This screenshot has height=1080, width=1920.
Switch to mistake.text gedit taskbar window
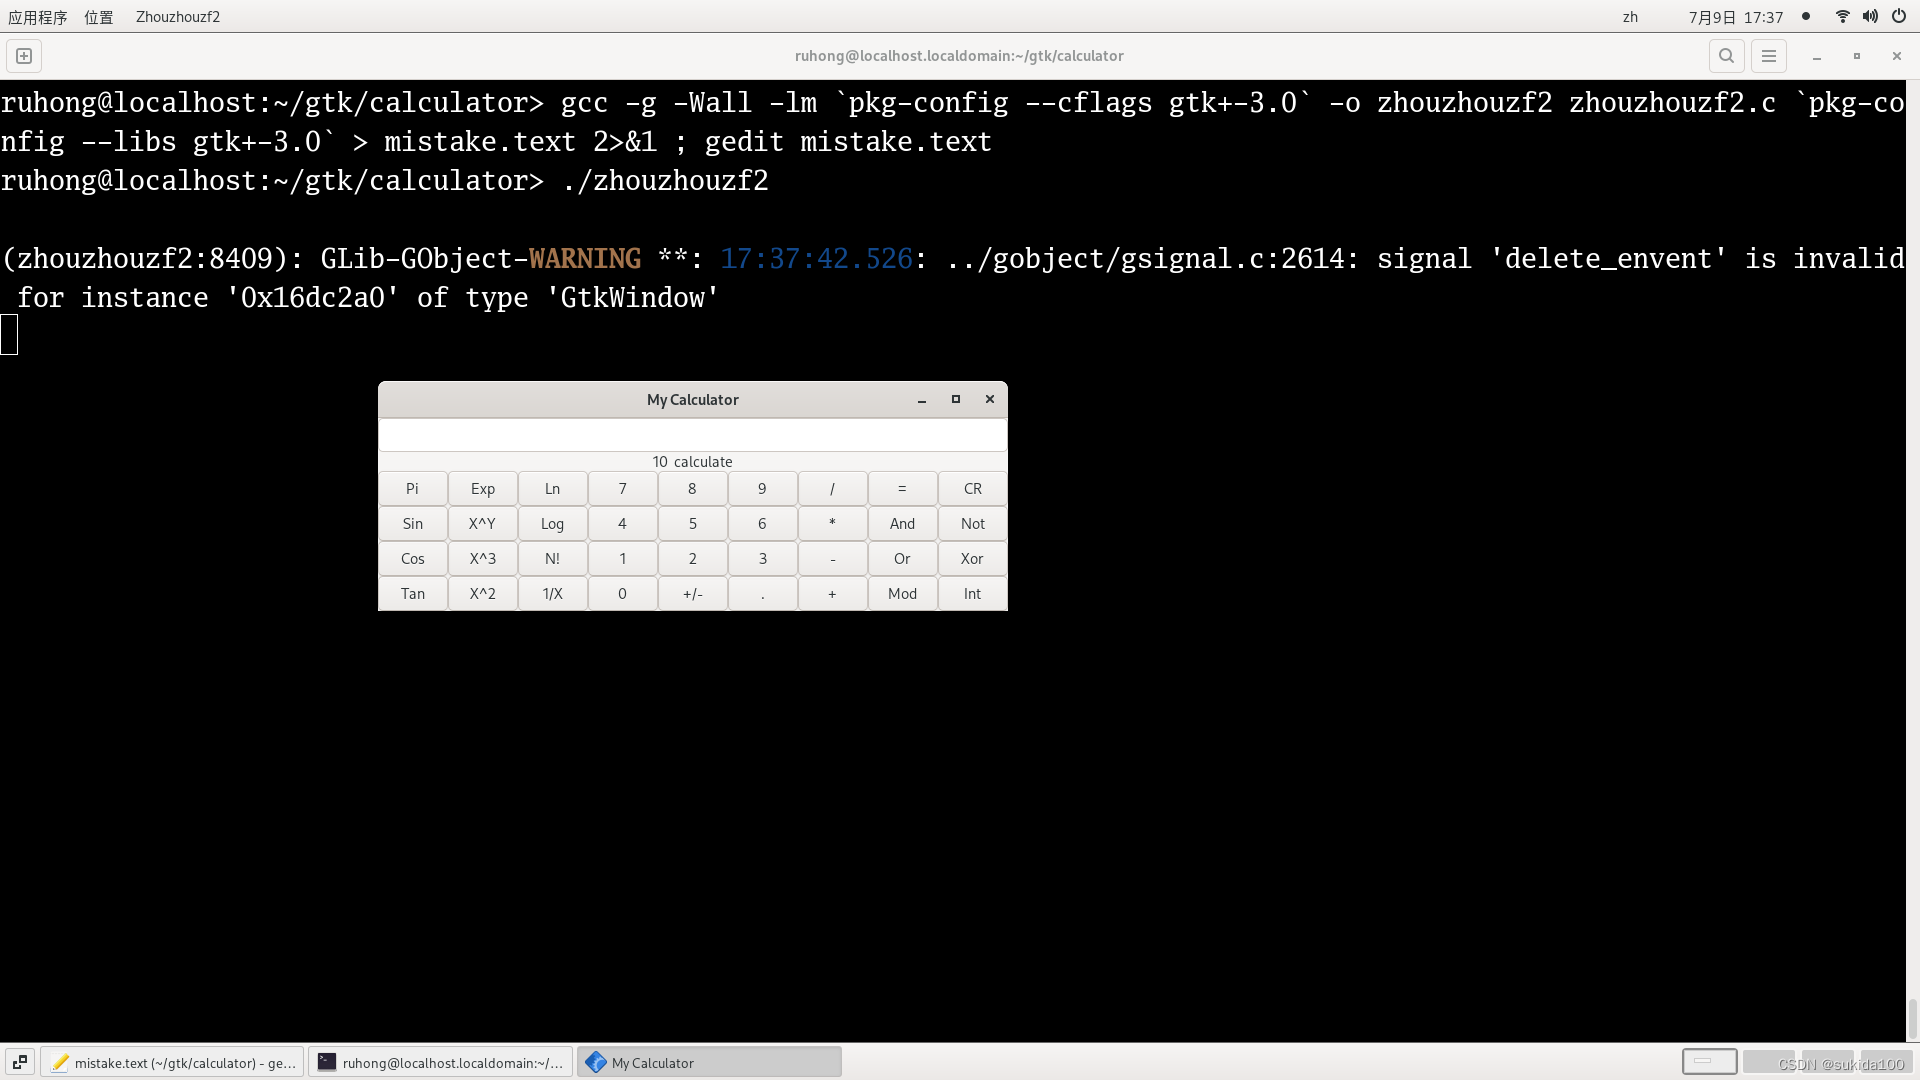click(x=172, y=1062)
